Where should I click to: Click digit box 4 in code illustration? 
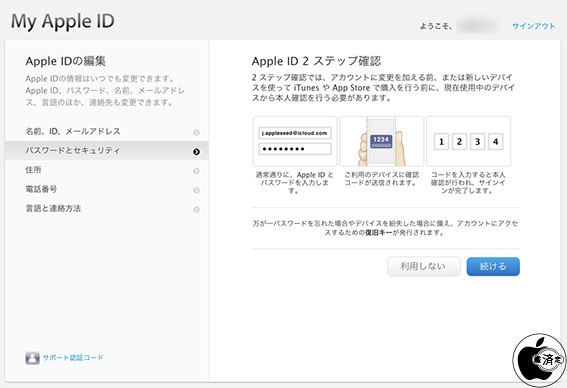(495, 142)
